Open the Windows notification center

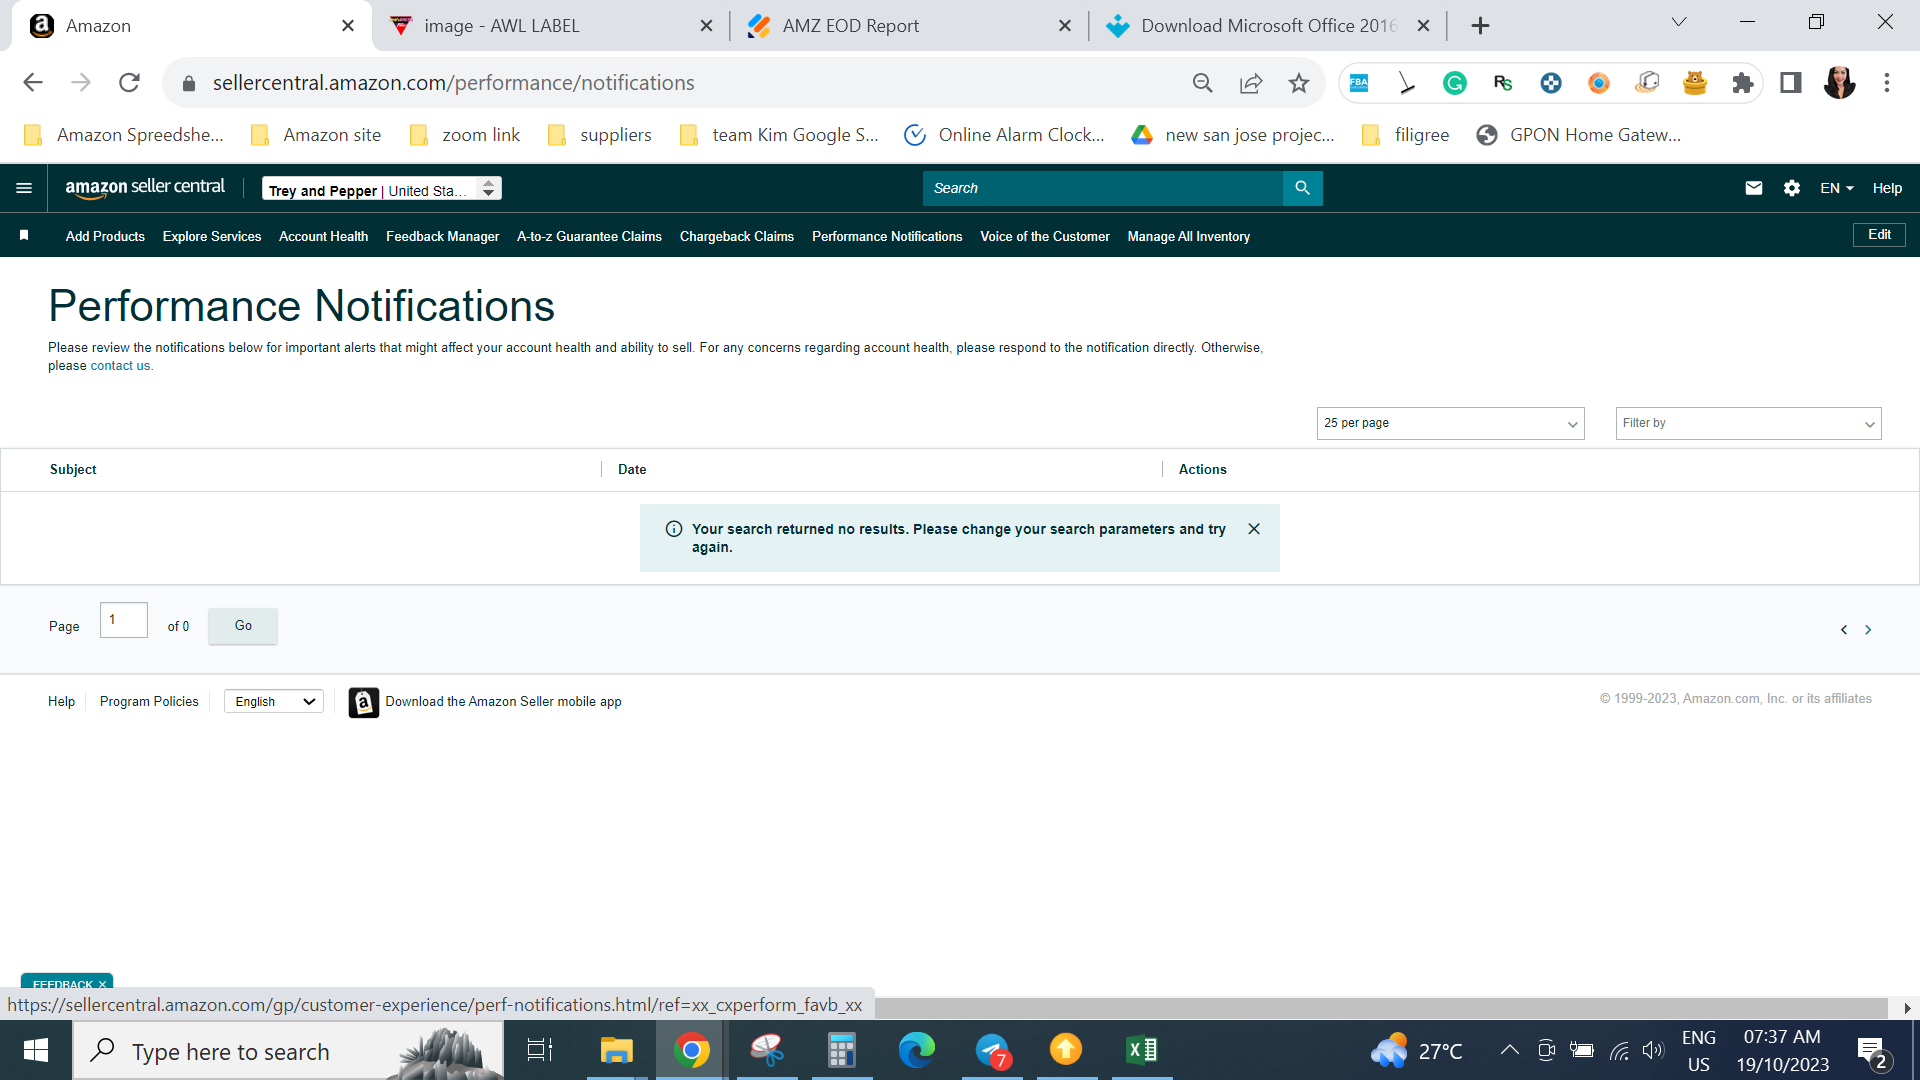tap(1872, 1051)
